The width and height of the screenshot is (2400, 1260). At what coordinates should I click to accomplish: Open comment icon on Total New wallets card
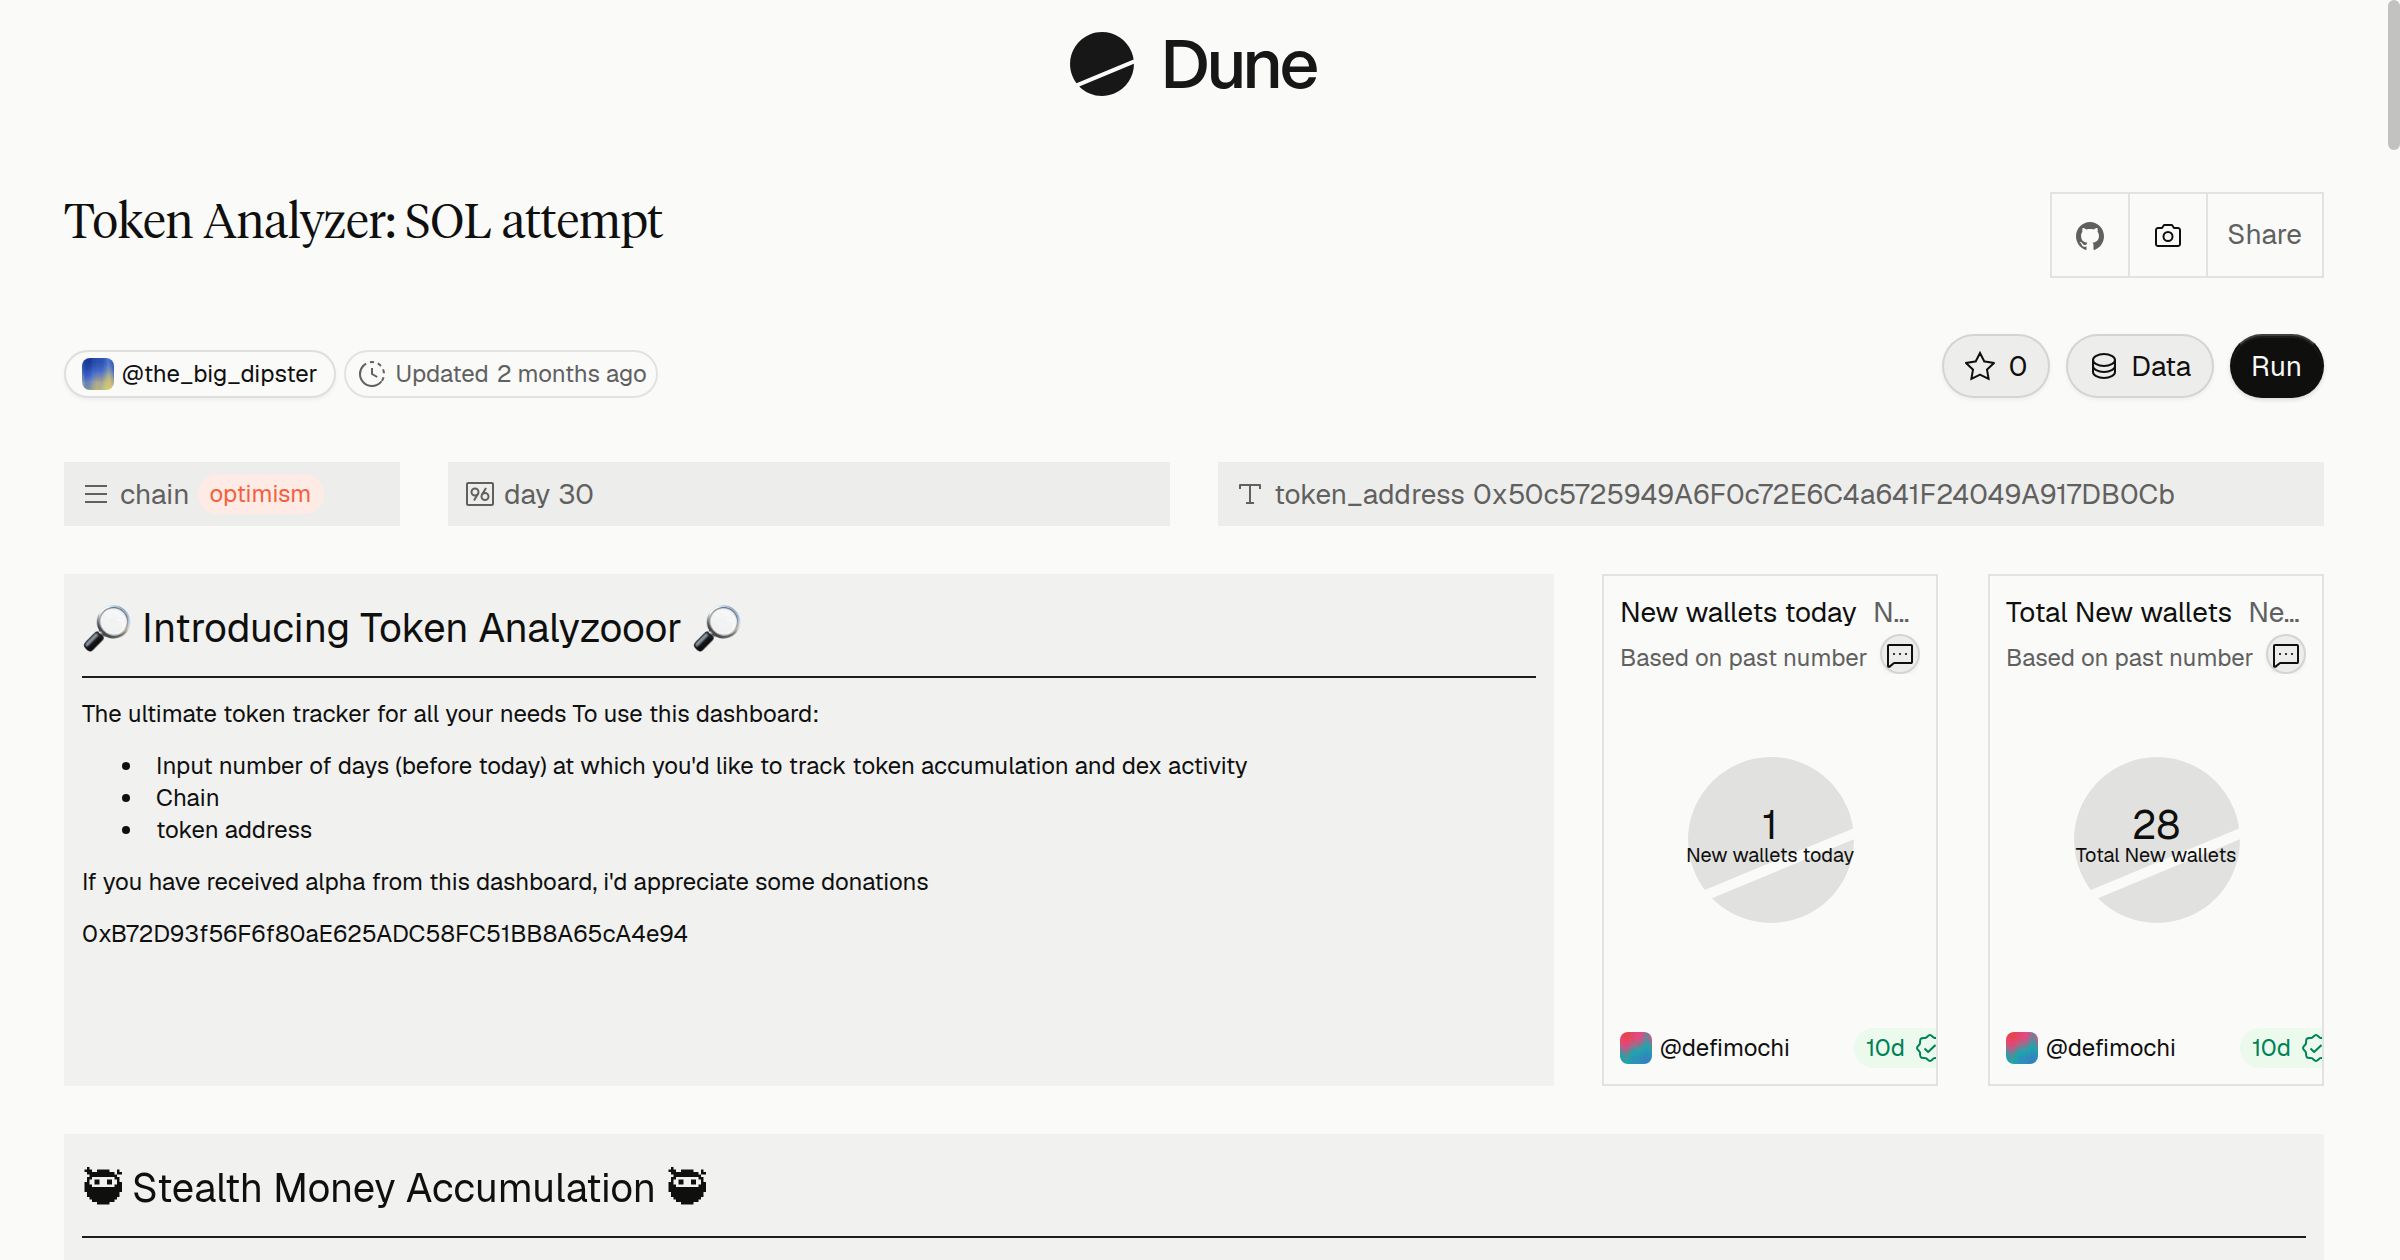click(2286, 655)
